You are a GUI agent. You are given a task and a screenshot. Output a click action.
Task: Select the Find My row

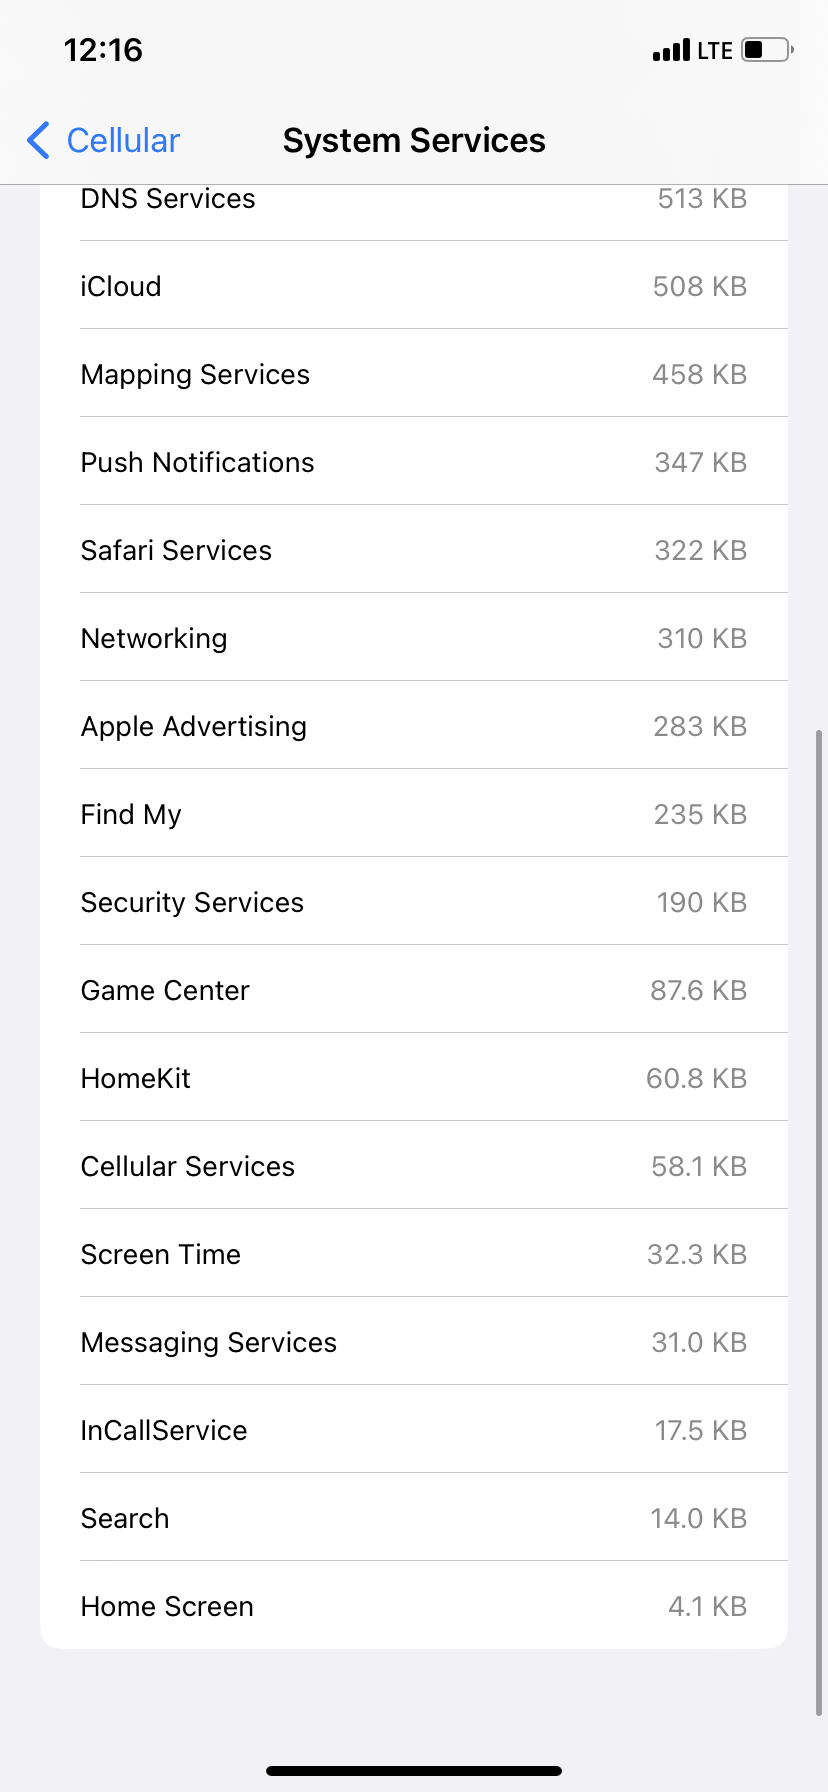click(414, 815)
